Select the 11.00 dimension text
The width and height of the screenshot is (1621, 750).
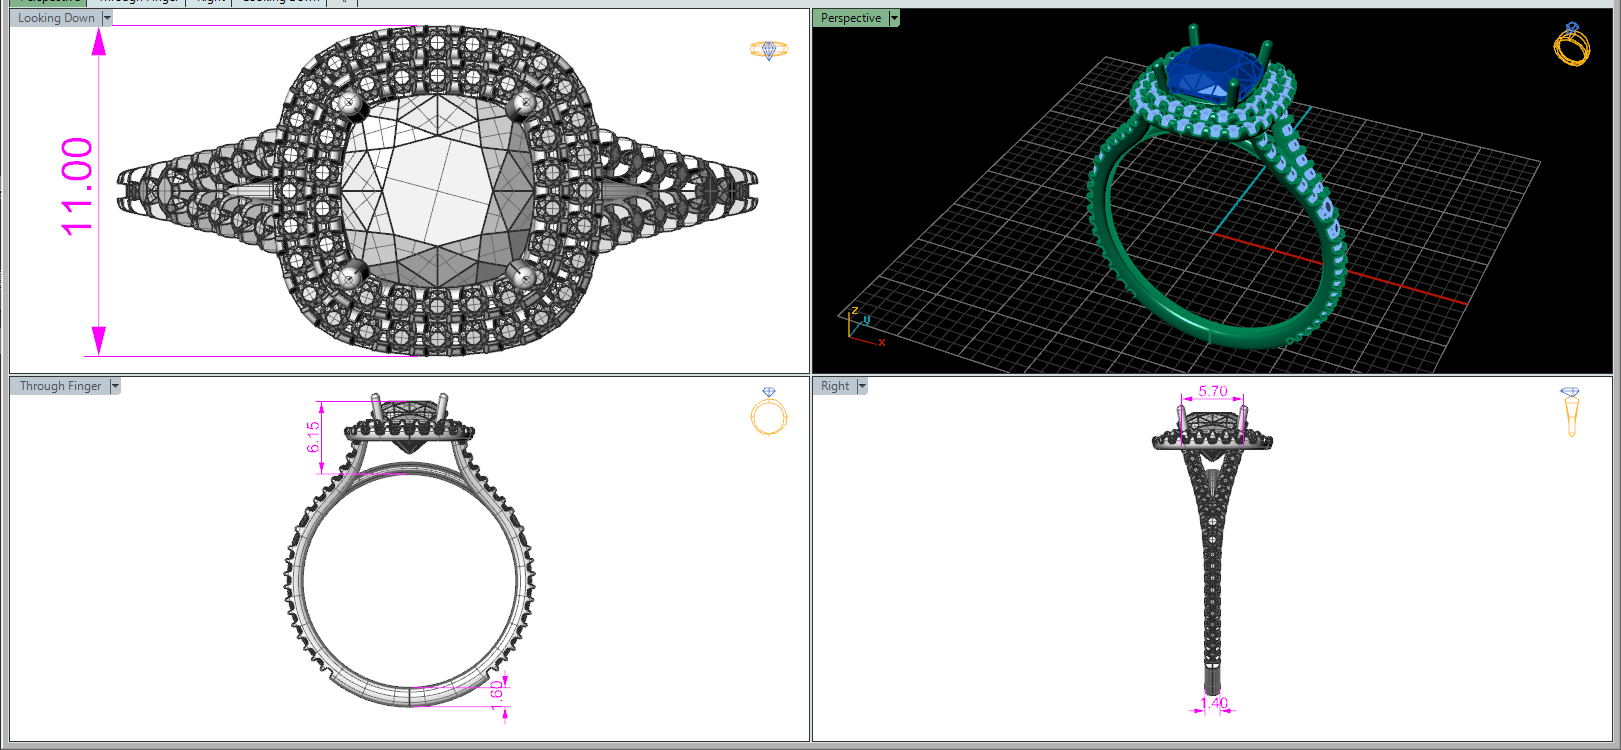click(x=77, y=187)
